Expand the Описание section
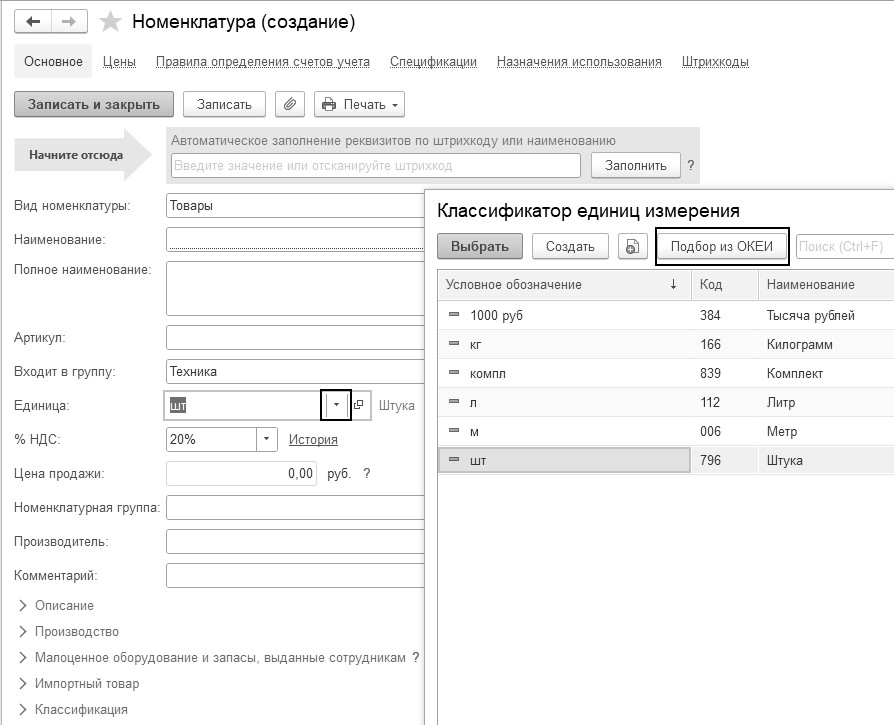 [64, 605]
